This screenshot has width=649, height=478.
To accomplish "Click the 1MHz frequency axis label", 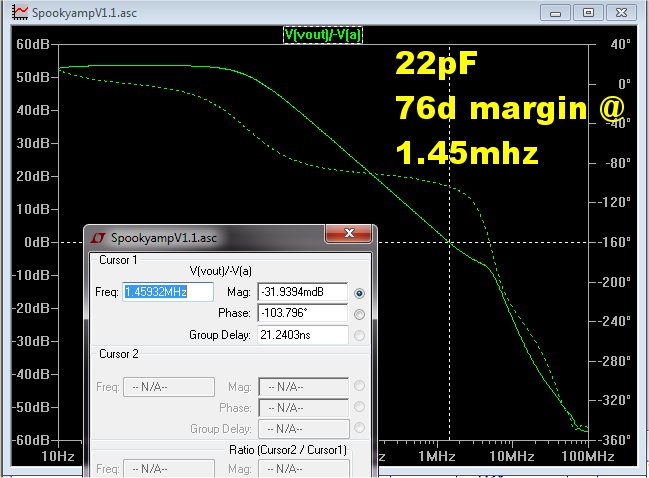I will click(436, 456).
